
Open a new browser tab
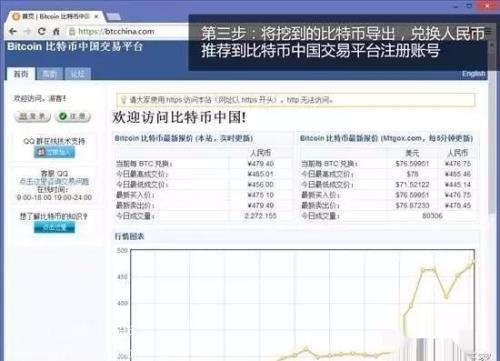tap(113, 17)
